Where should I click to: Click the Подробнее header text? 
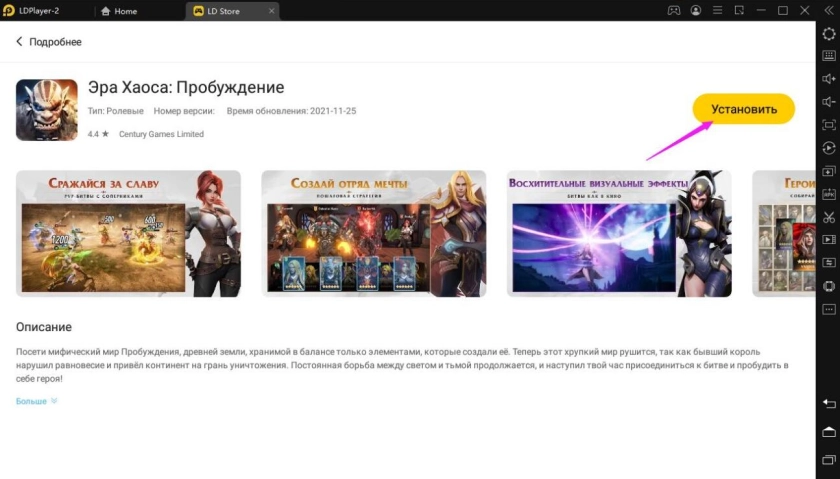(x=55, y=42)
